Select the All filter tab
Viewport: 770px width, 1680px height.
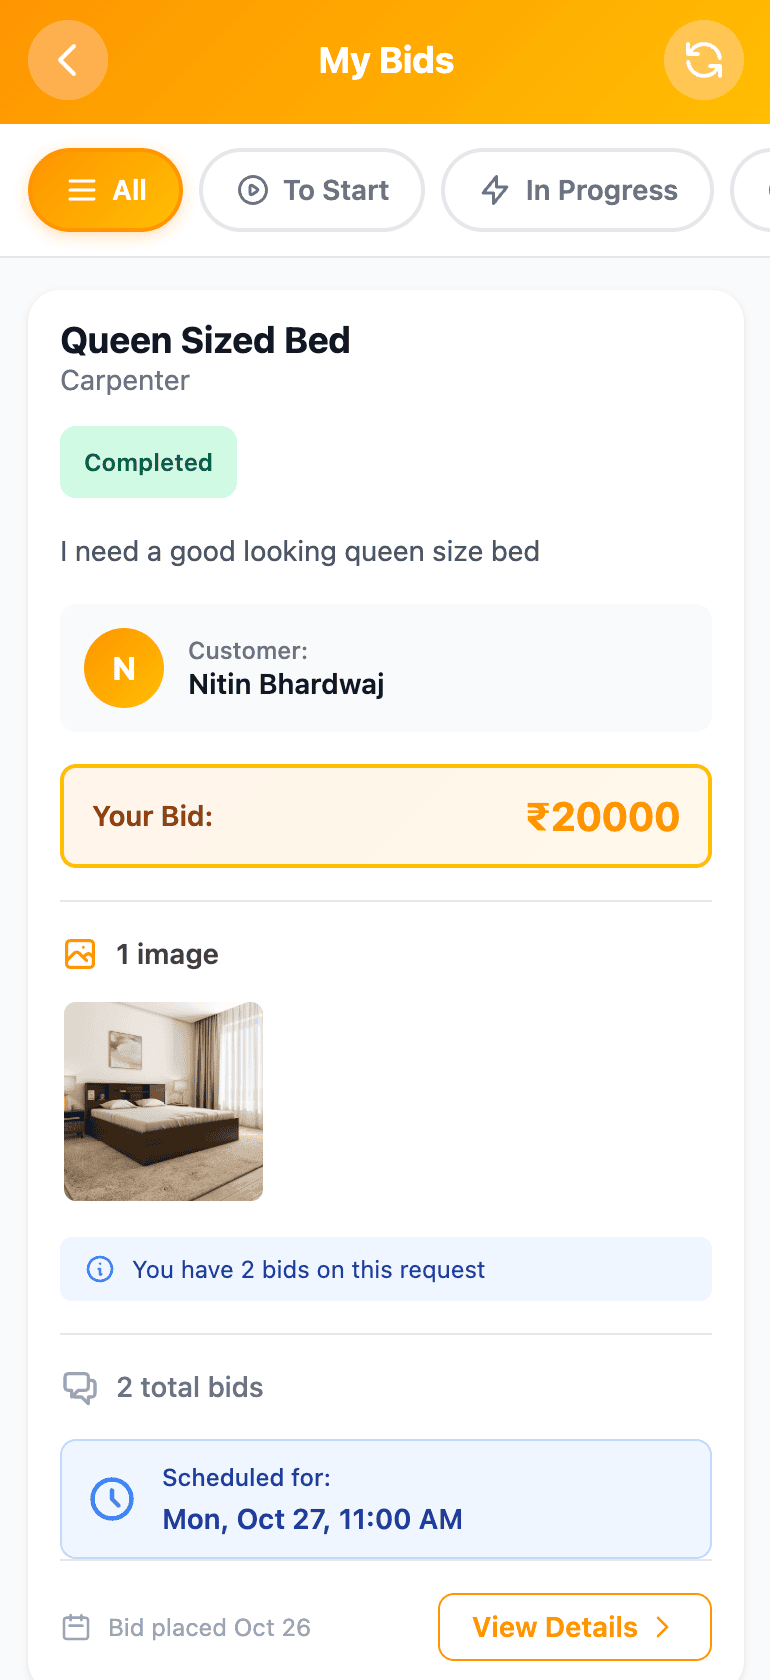pyautogui.click(x=106, y=190)
